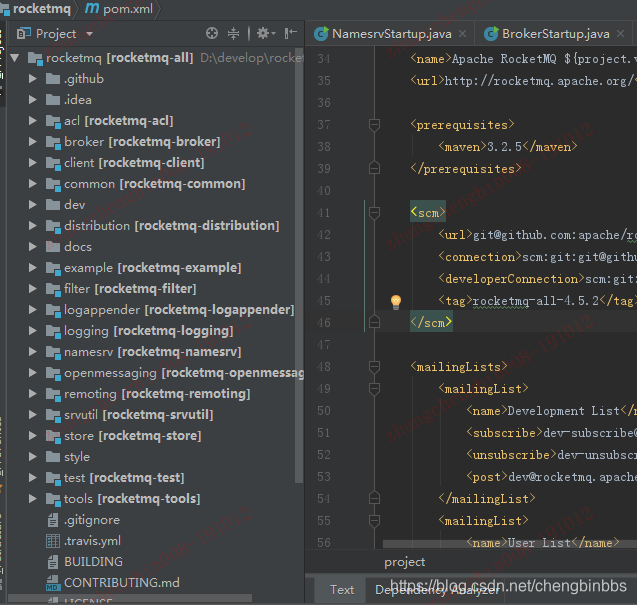Click the rocketmq-all-4.5.2 tag text

click(535, 301)
